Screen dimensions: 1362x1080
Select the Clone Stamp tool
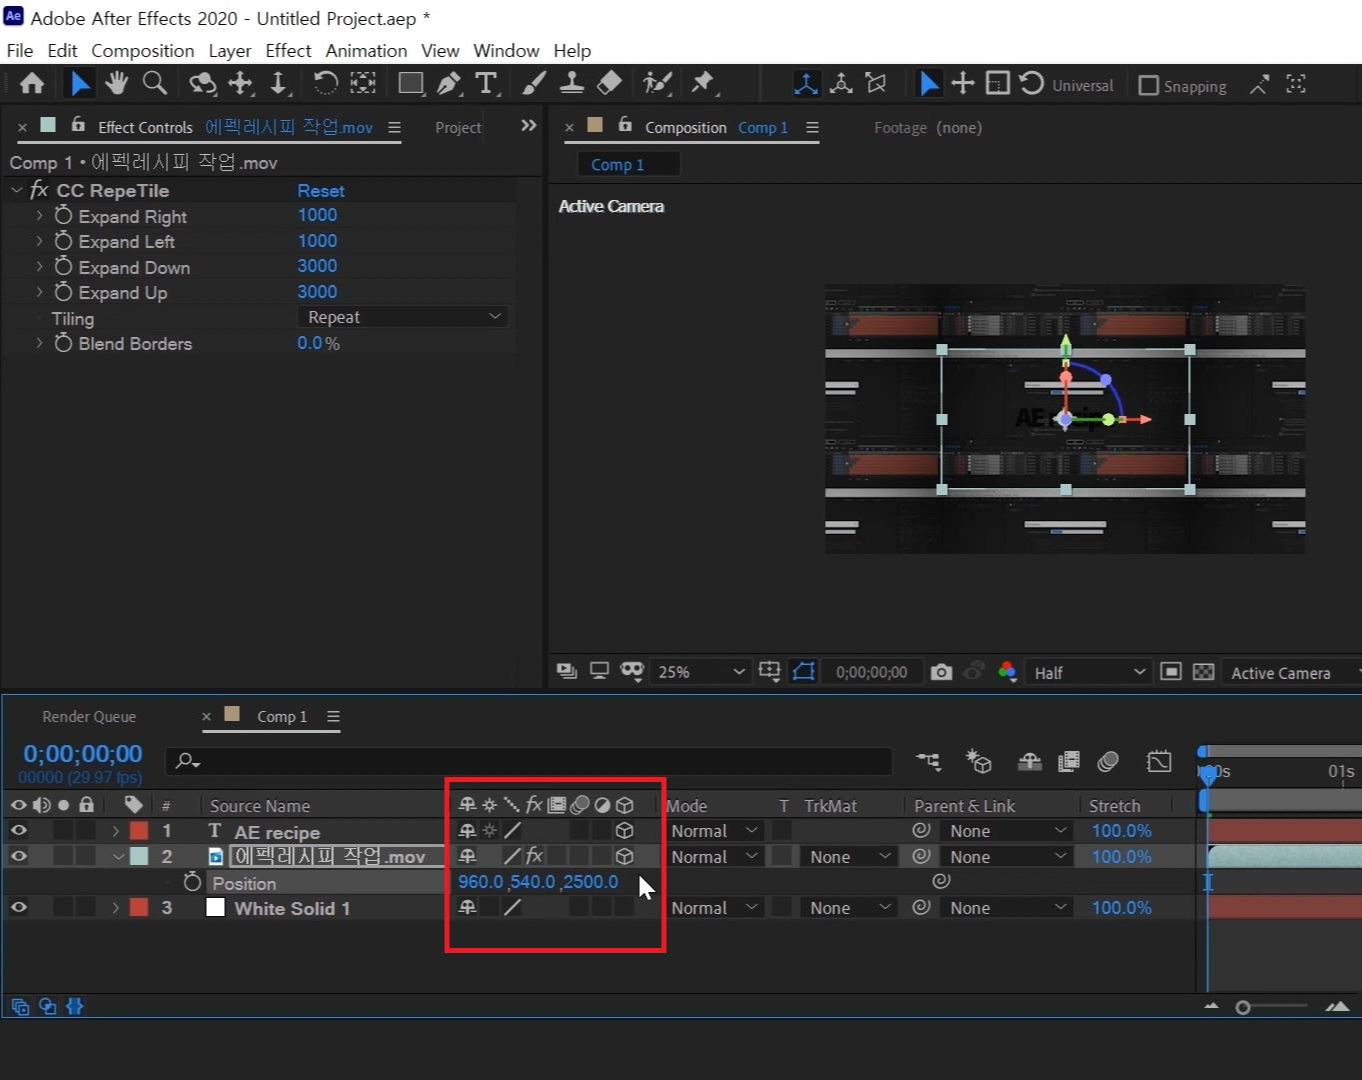pyautogui.click(x=572, y=84)
